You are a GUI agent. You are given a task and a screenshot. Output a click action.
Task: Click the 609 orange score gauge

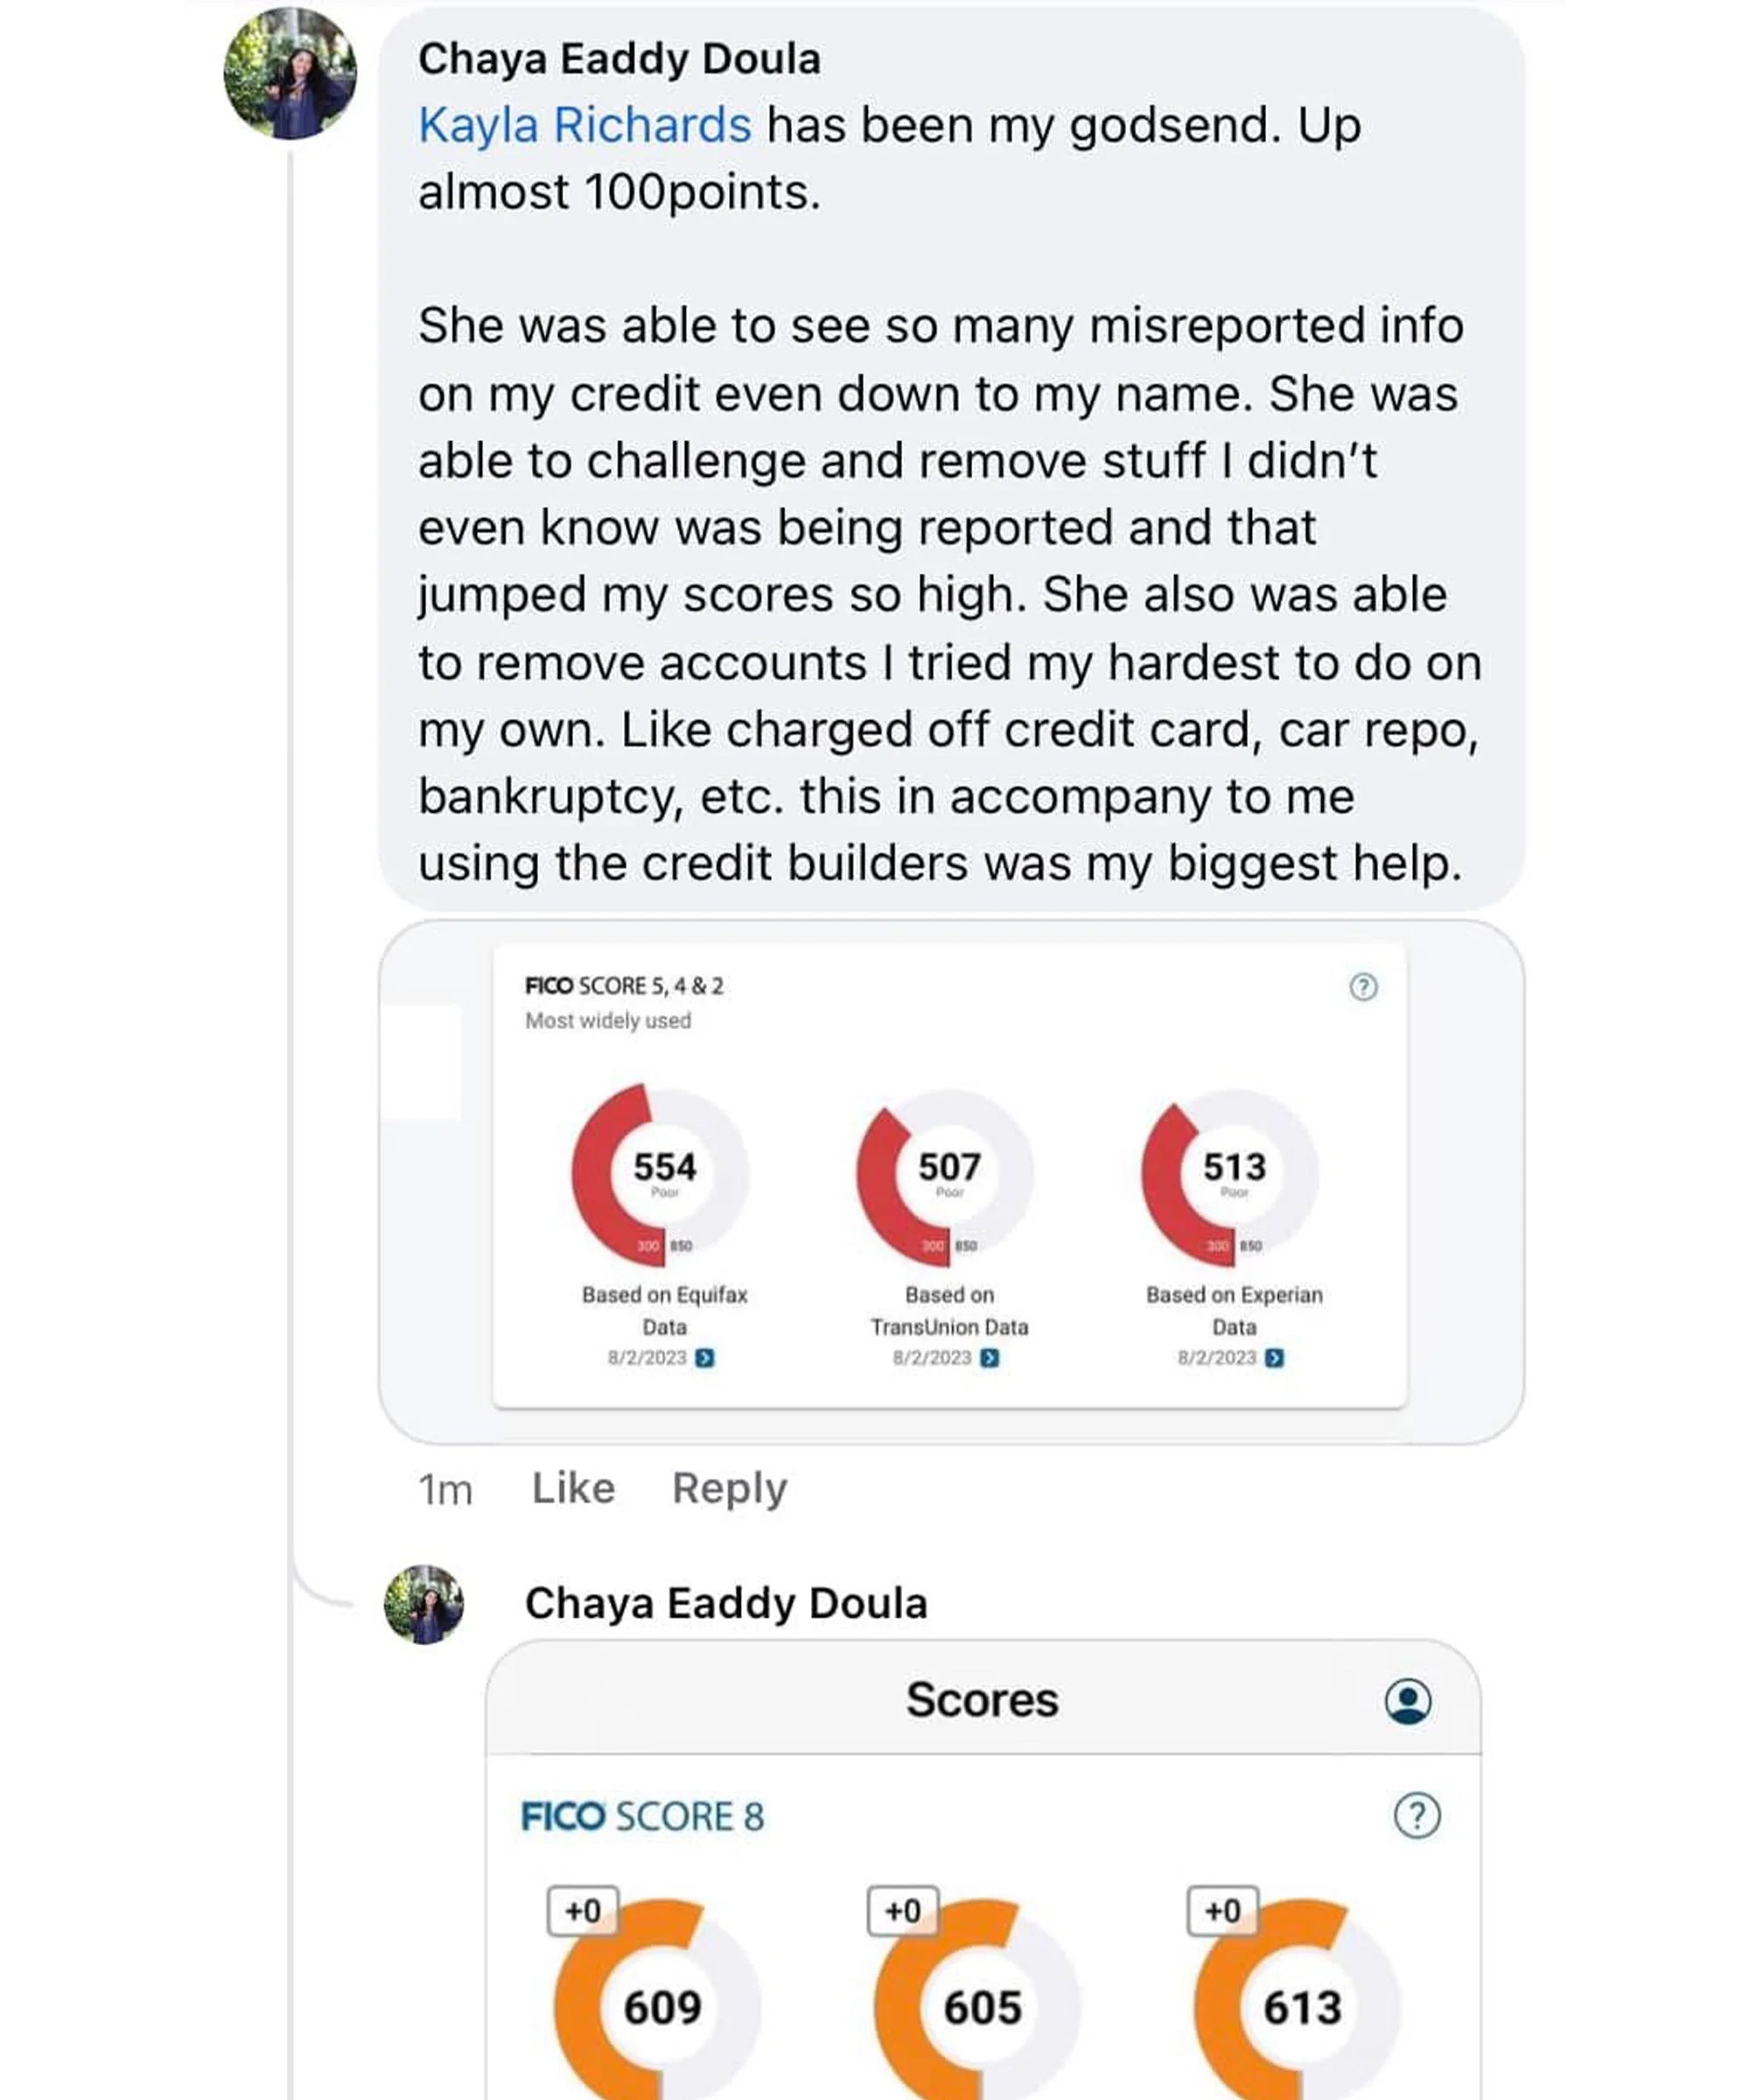tap(660, 2005)
